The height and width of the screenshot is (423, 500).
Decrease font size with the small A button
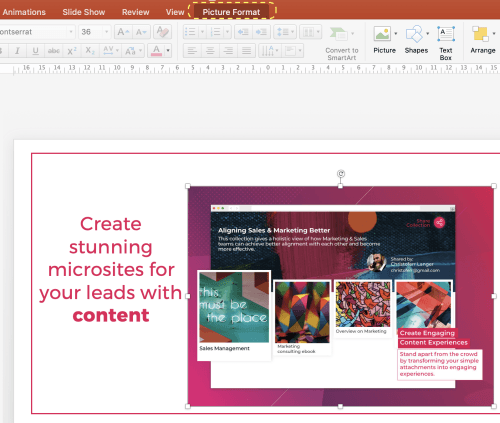[x=141, y=32]
